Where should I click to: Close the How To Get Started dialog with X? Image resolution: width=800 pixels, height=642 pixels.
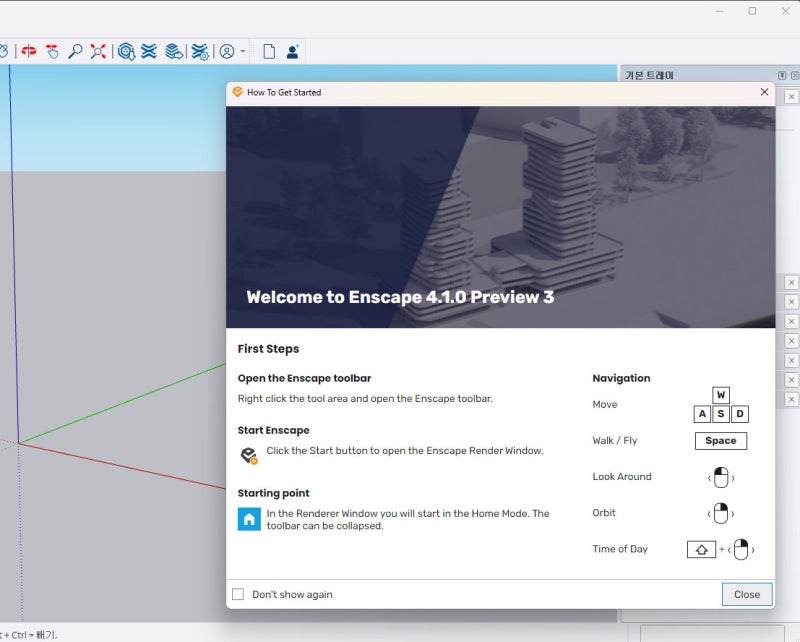point(764,92)
